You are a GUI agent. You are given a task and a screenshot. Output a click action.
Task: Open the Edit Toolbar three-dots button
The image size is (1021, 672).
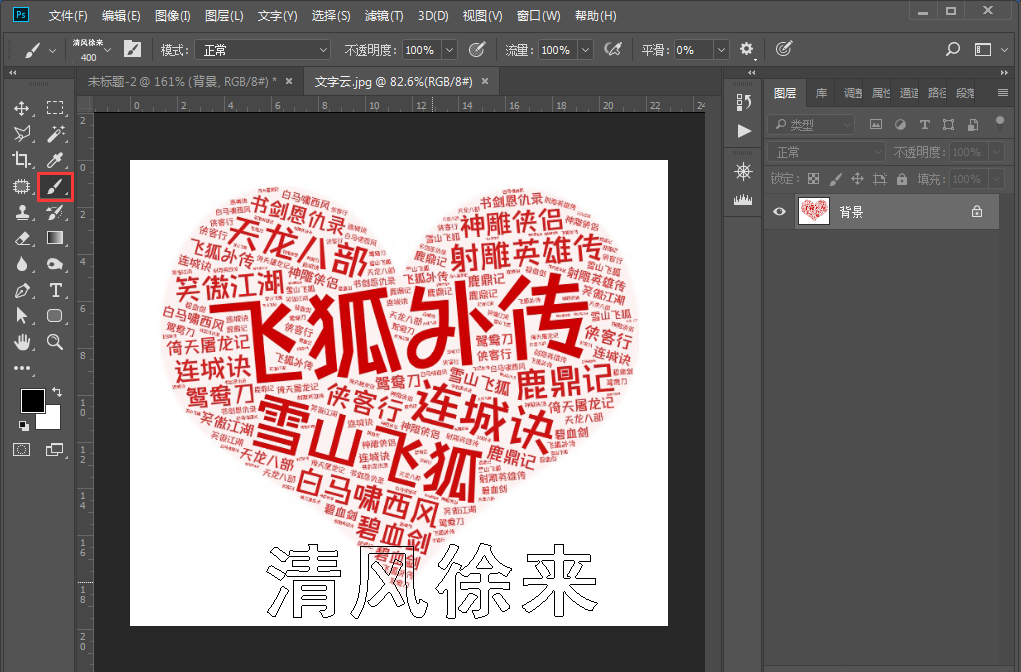pyautogui.click(x=21, y=368)
